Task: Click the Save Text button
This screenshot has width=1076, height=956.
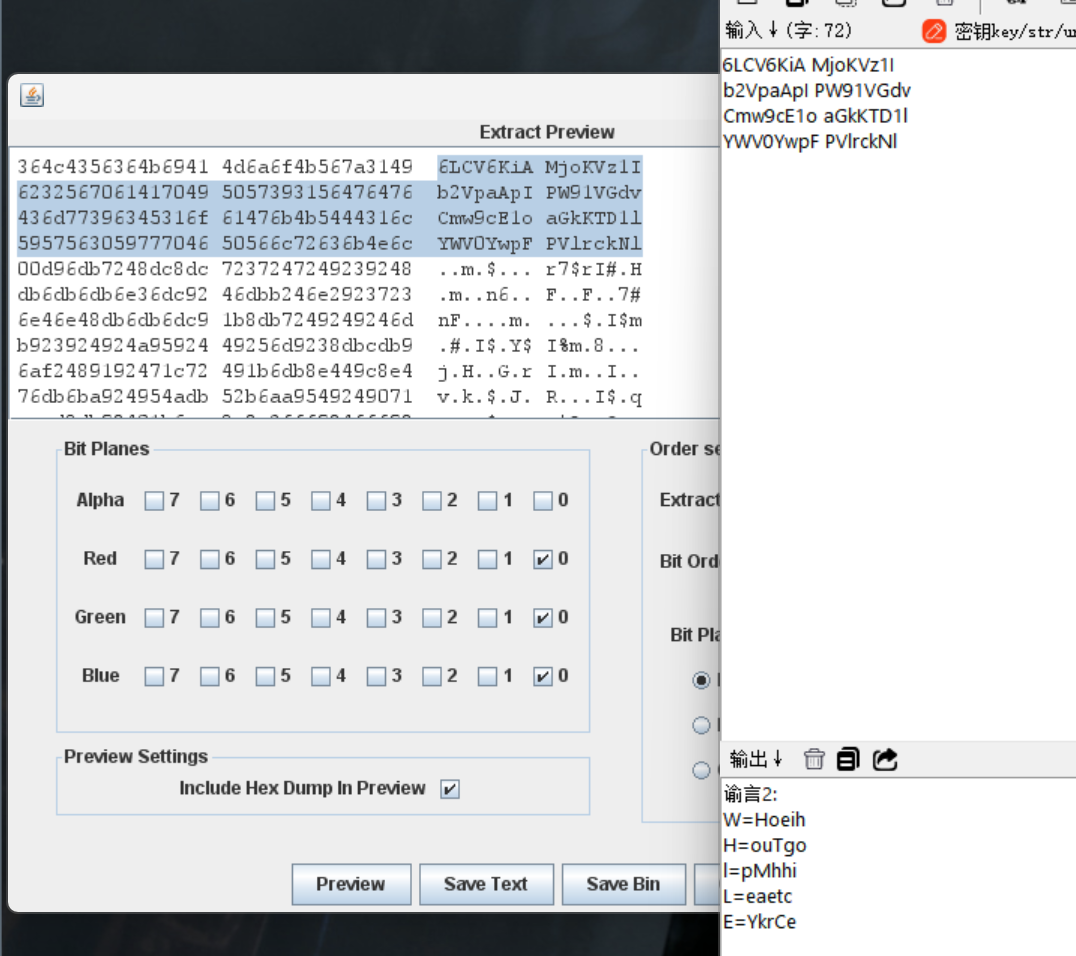Action: [x=485, y=884]
